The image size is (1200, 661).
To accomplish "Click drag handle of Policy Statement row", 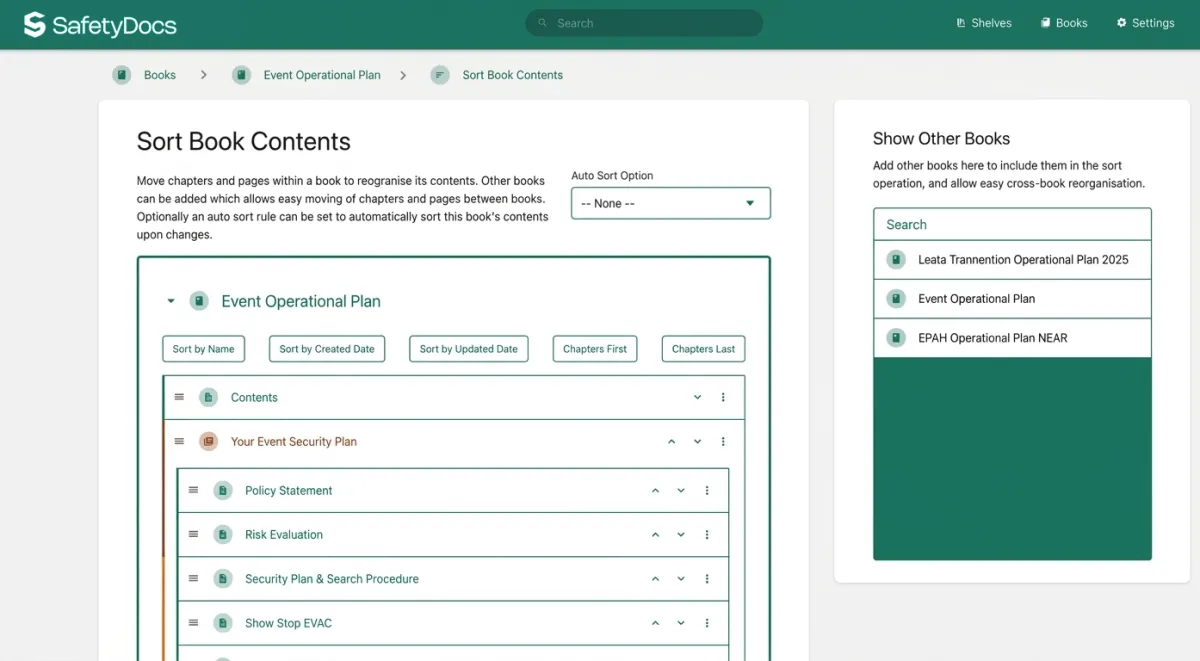I will point(194,490).
